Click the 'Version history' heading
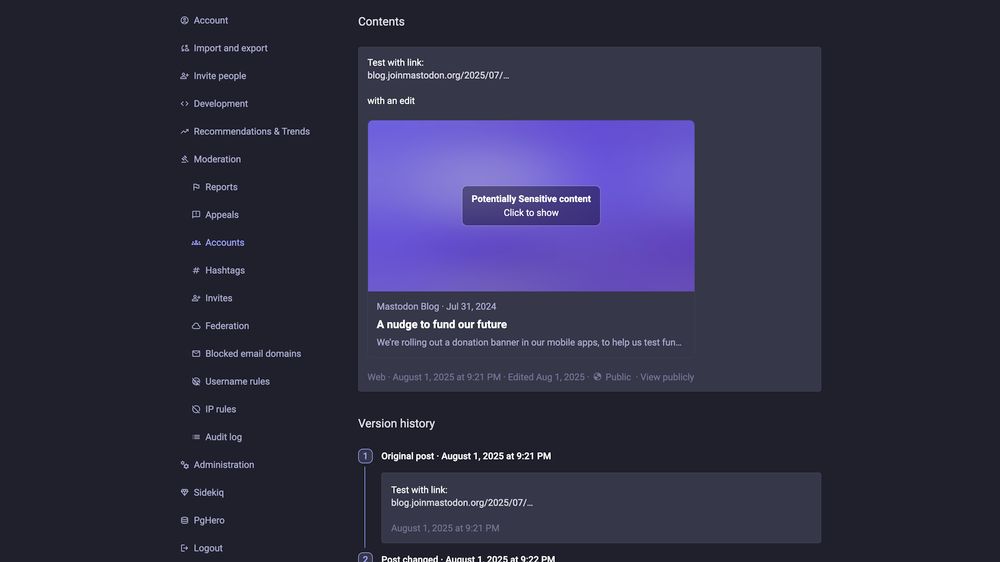The height and width of the screenshot is (562, 1000). [x=396, y=424]
